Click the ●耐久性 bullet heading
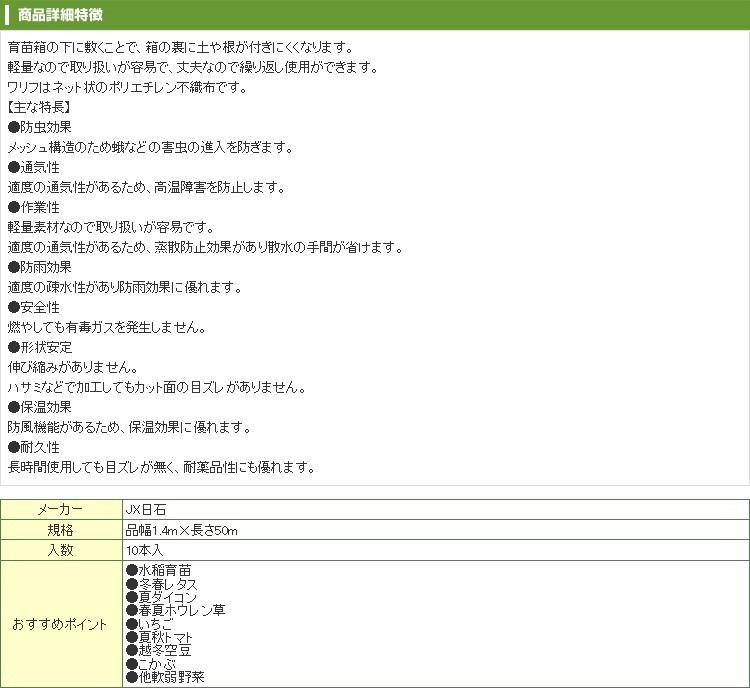Screen dimensions: 750x688 click(33, 447)
